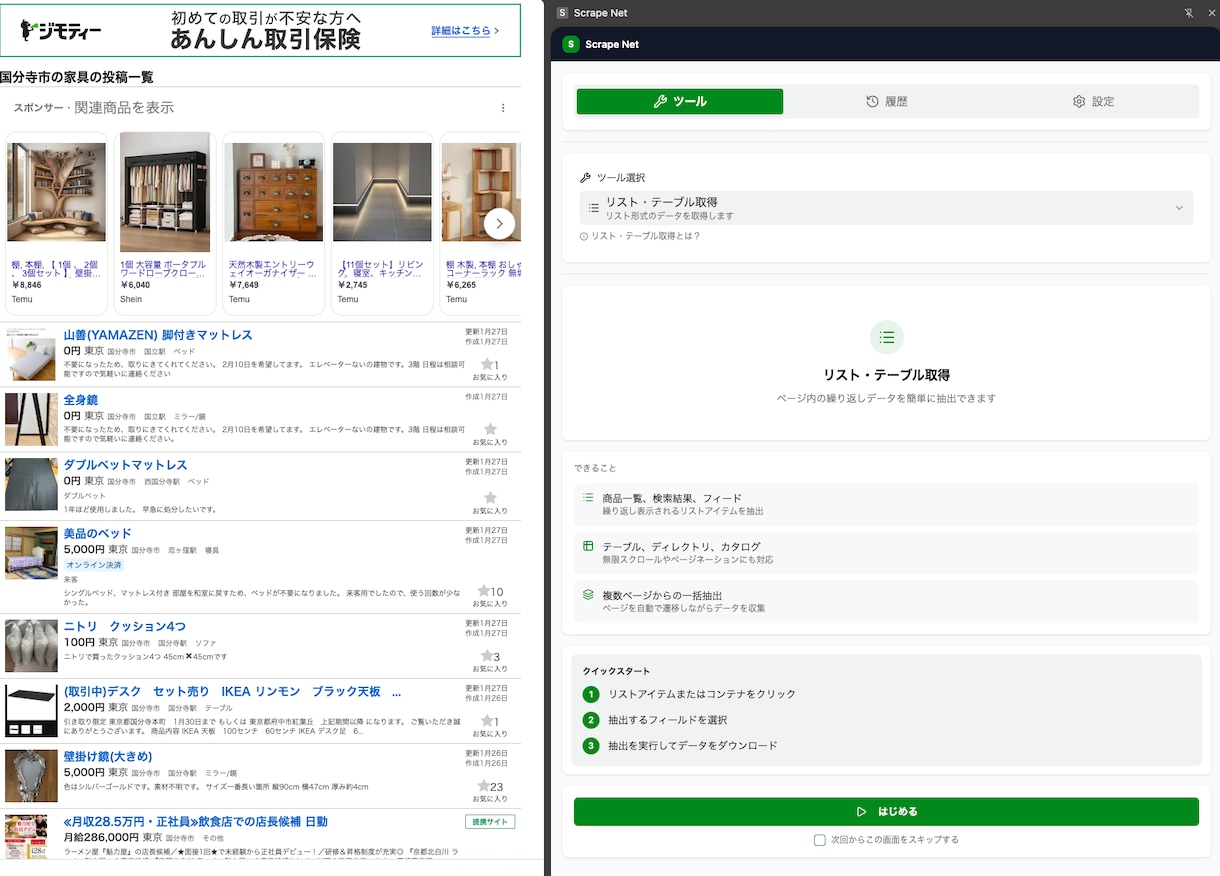This screenshot has height=876, width=1220.
Task: Click the 提携サイト badge
Action: tap(490, 822)
